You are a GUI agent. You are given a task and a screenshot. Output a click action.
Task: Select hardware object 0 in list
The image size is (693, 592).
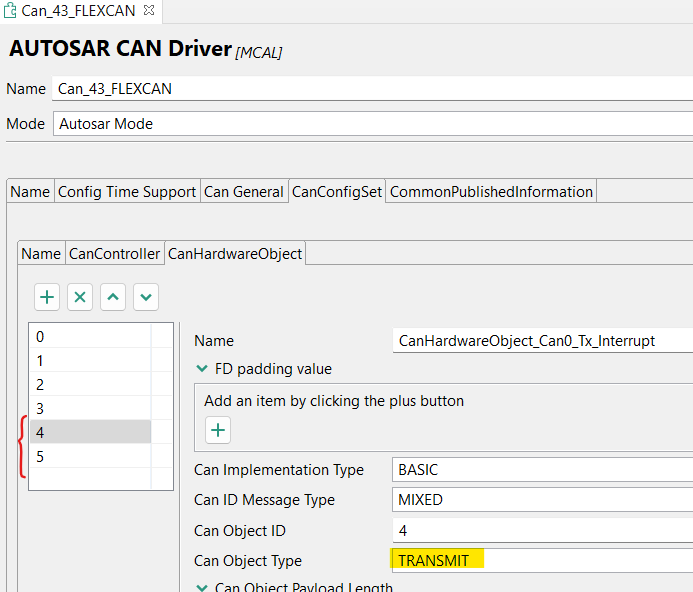91,336
